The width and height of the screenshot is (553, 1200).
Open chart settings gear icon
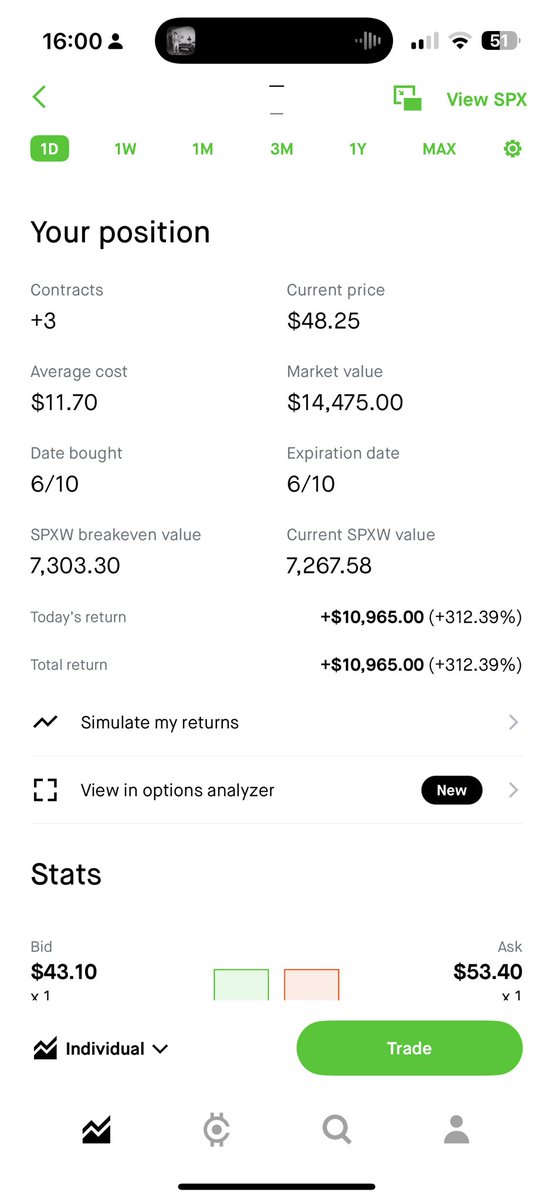pos(512,149)
